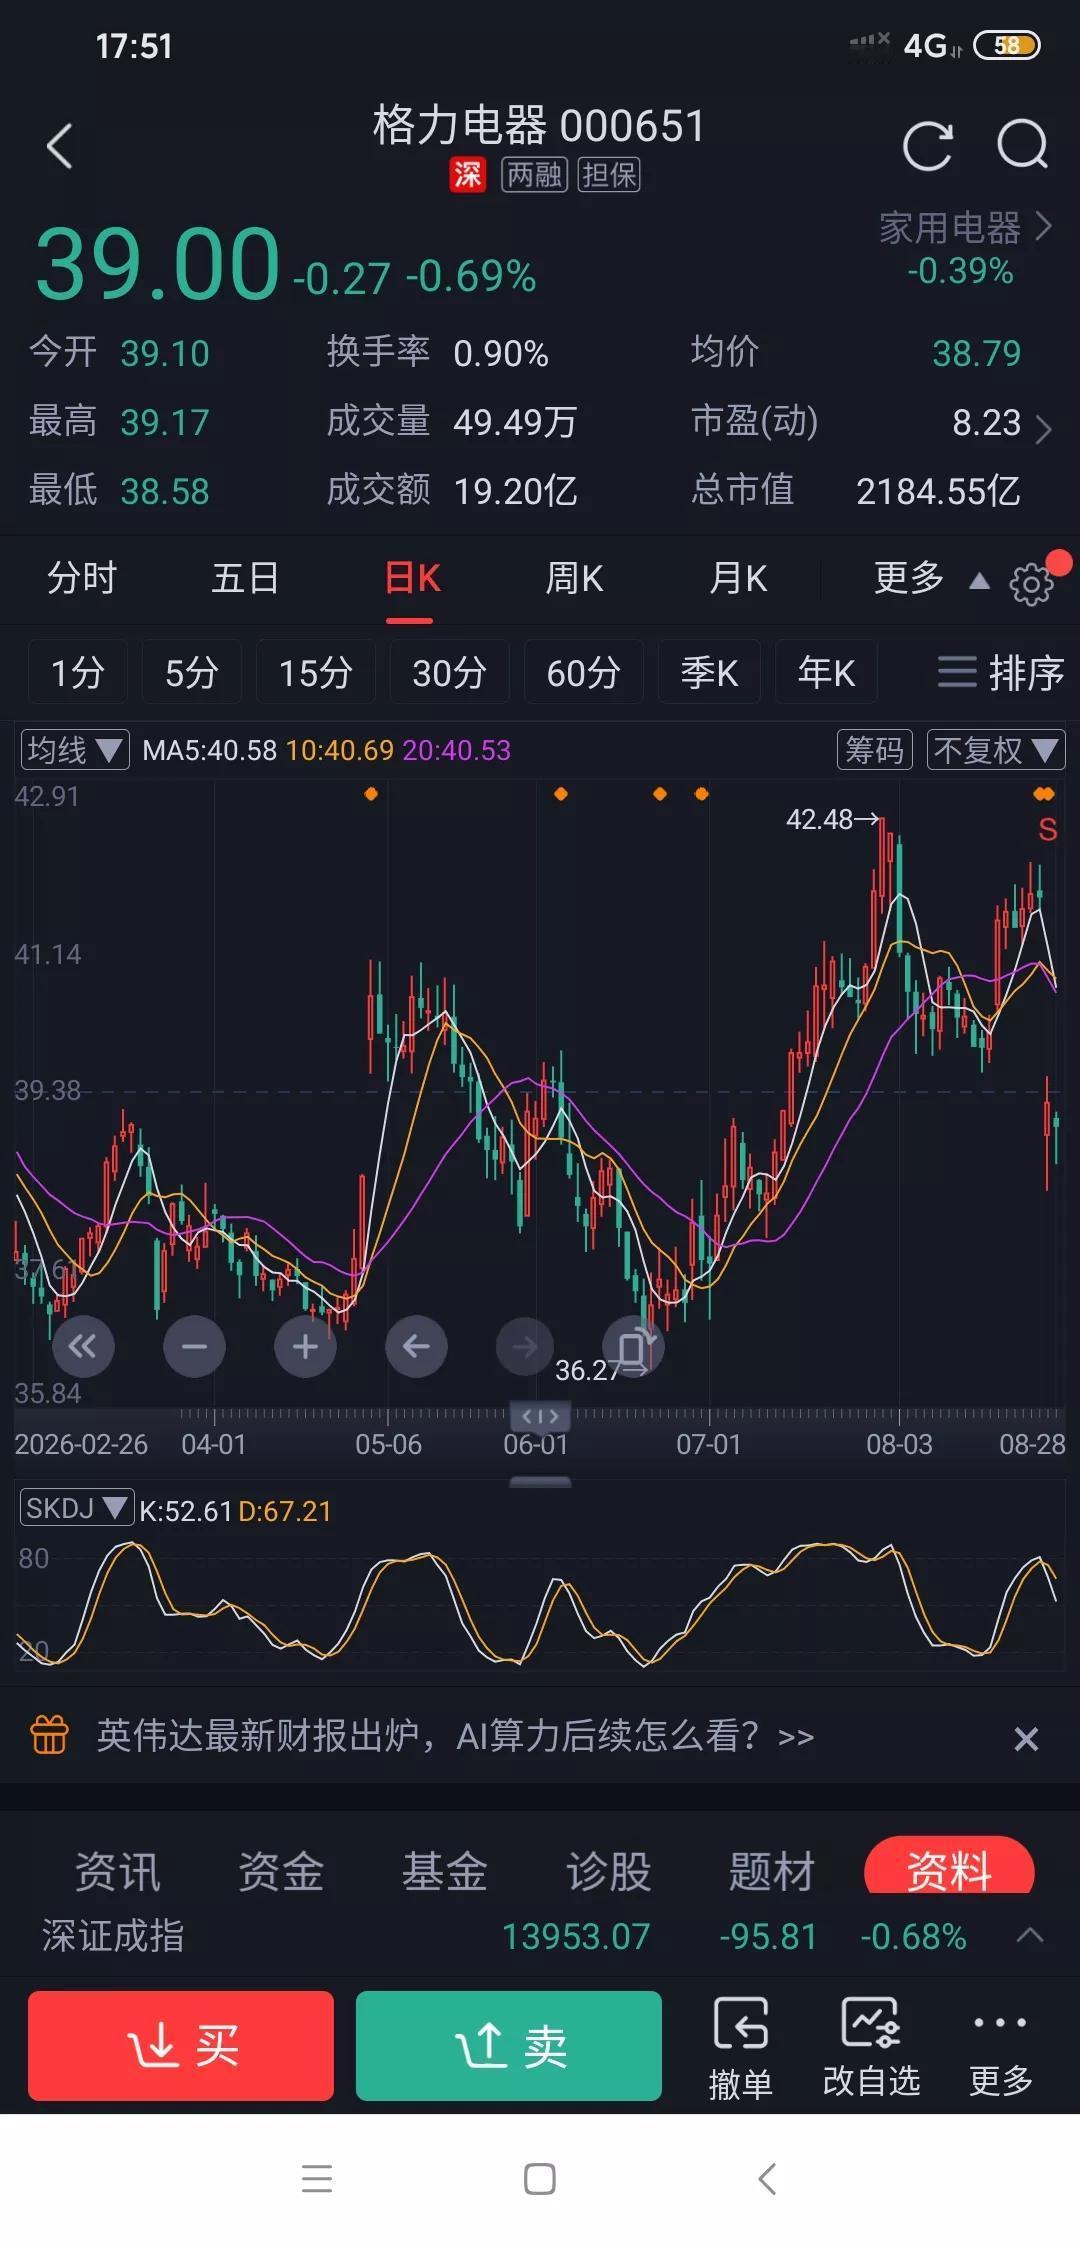Select the 1分 period option
Viewport: 1080px width, 2244px height.
point(77,672)
